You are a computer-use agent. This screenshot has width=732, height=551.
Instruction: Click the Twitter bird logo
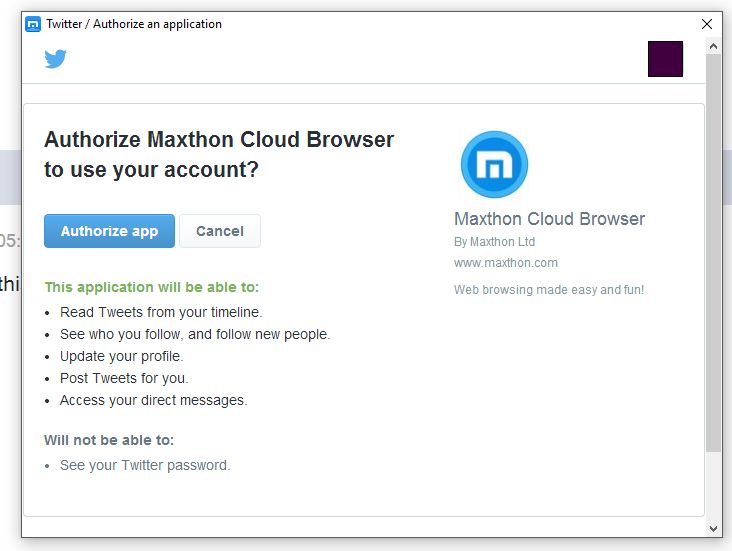coord(56,59)
